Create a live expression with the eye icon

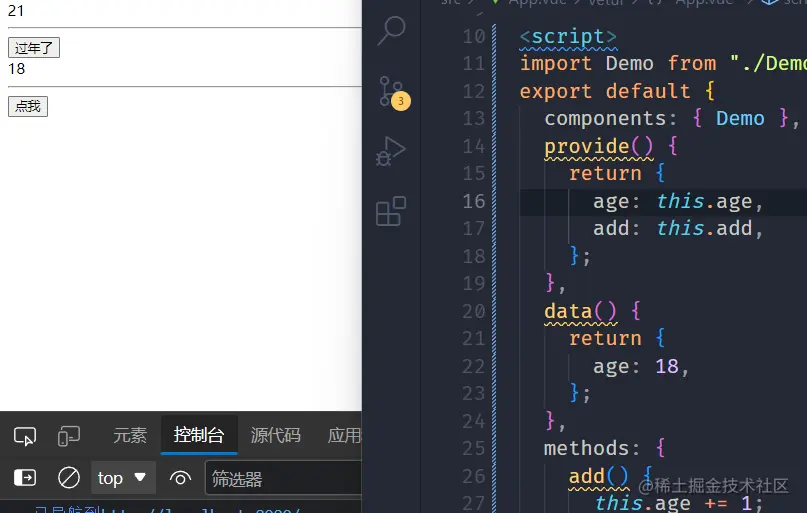180,479
